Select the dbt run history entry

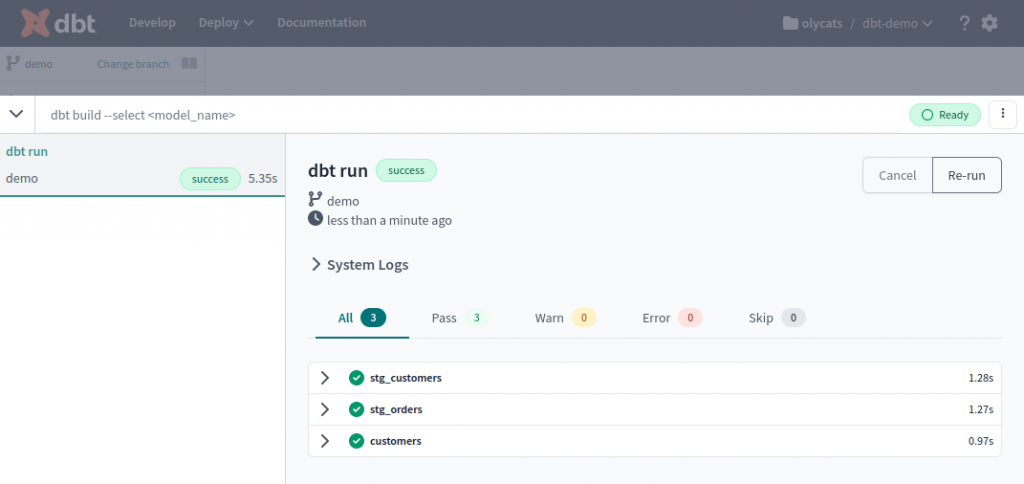pyautogui.click(x=142, y=165)
